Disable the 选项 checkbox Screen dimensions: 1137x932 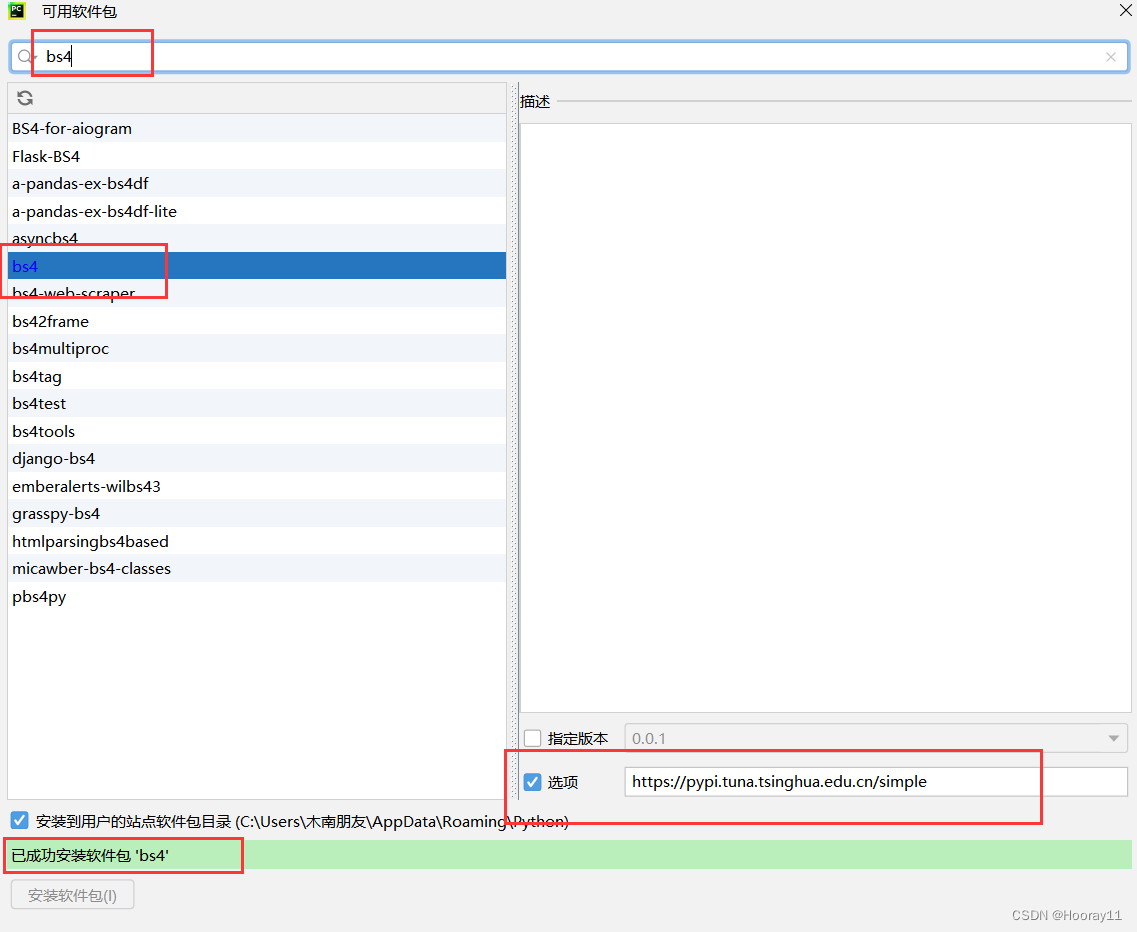pyautogui.click(x=532, y=781)
